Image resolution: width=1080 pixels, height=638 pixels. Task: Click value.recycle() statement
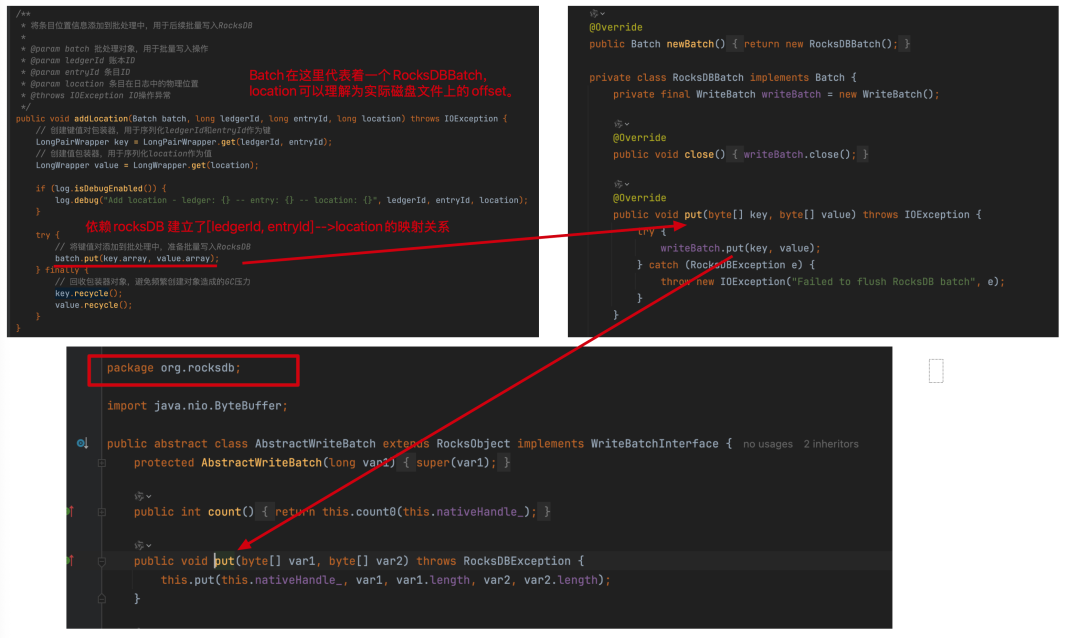pyautogui.click(x=94, y=305)
